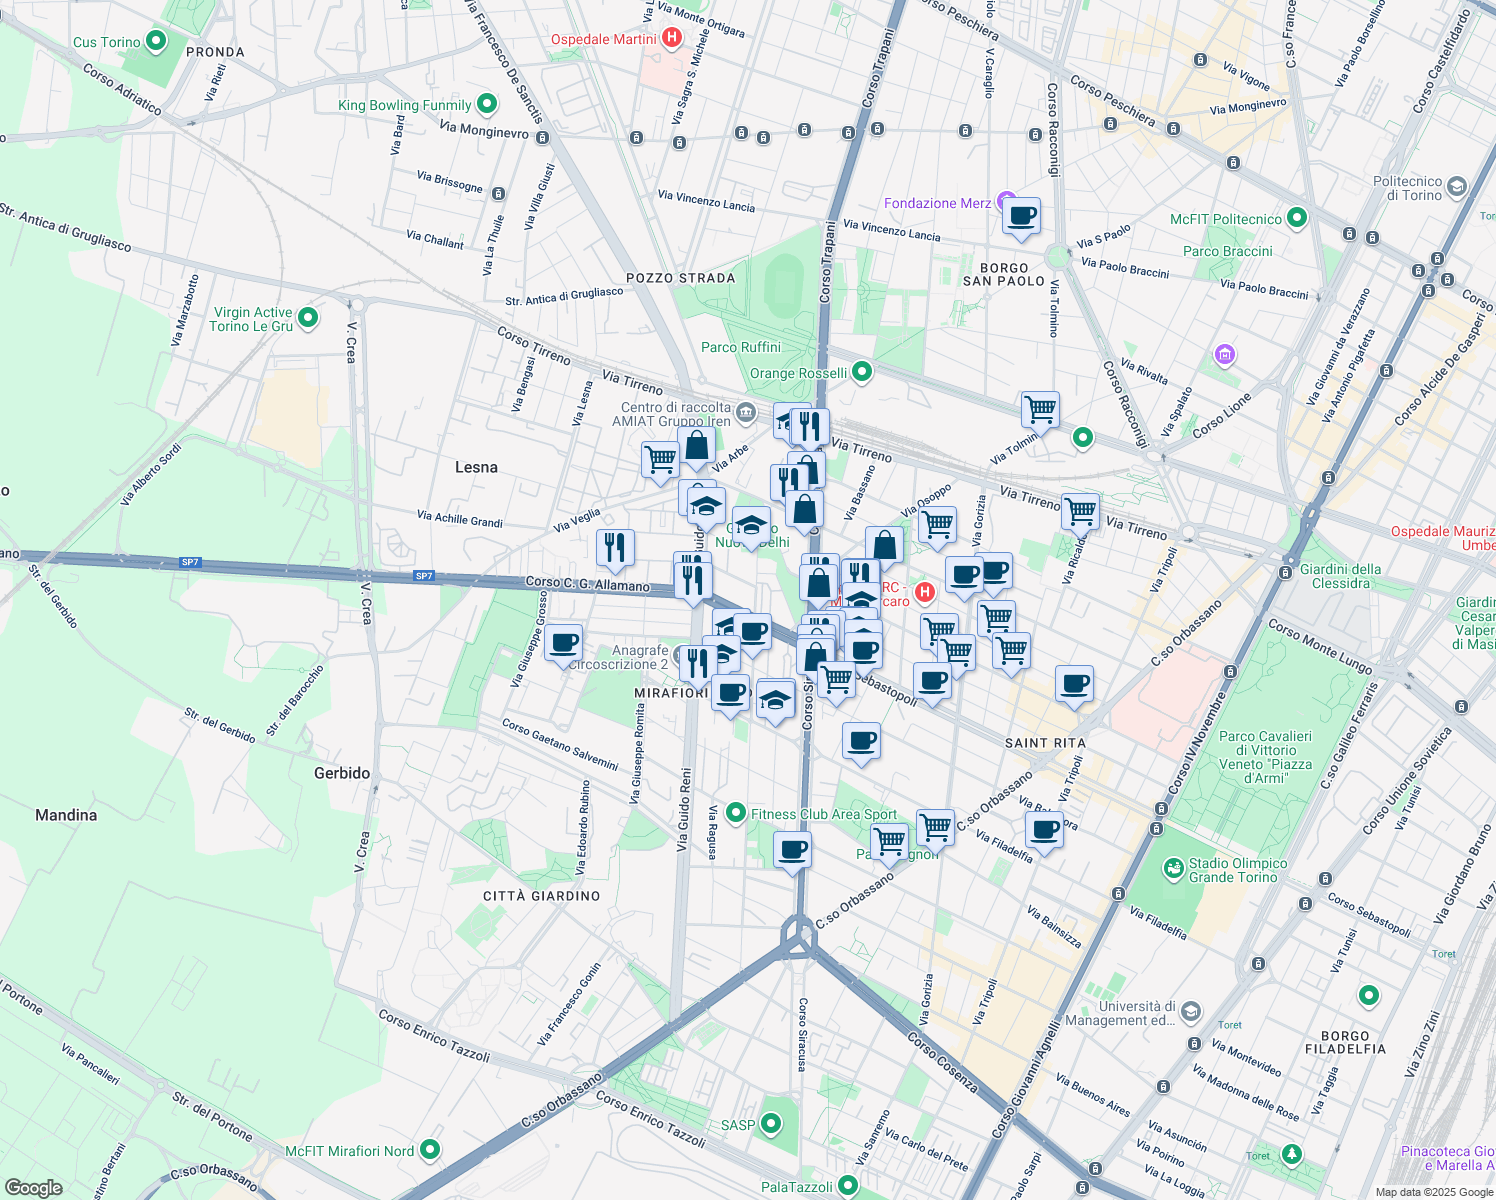Click the stadium icon near Stadio Olimpico Grande Torino

point(1172,867)
